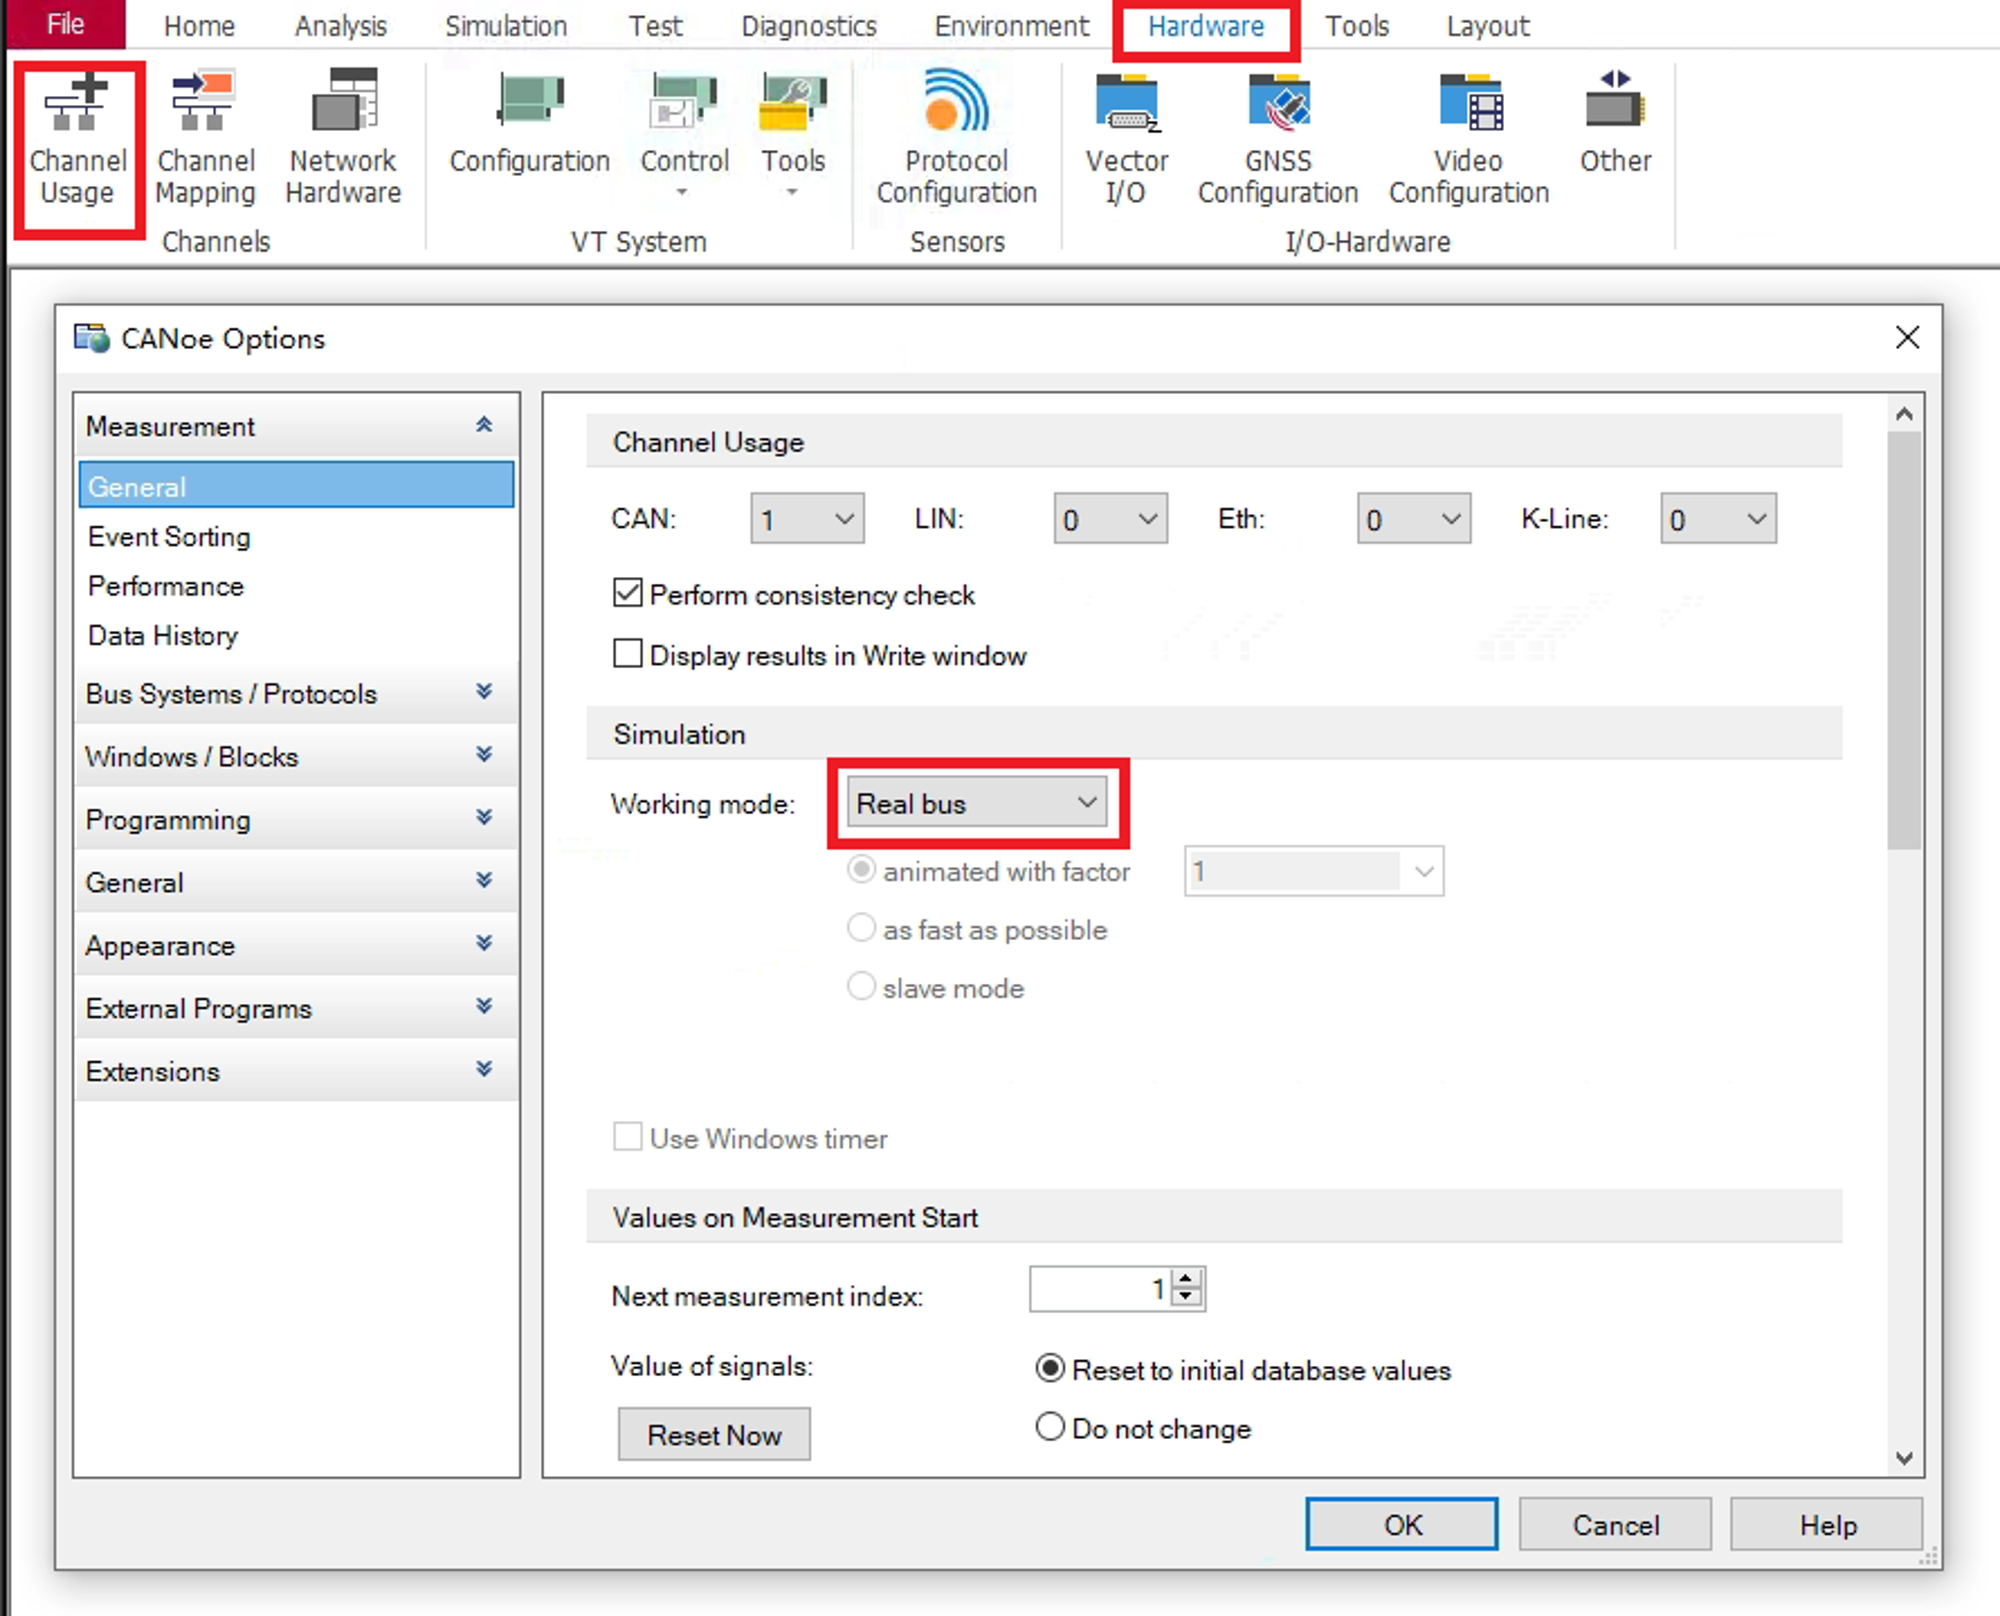
Task: Switch to the Environment ribbon tab
Action: point(1012,25)
